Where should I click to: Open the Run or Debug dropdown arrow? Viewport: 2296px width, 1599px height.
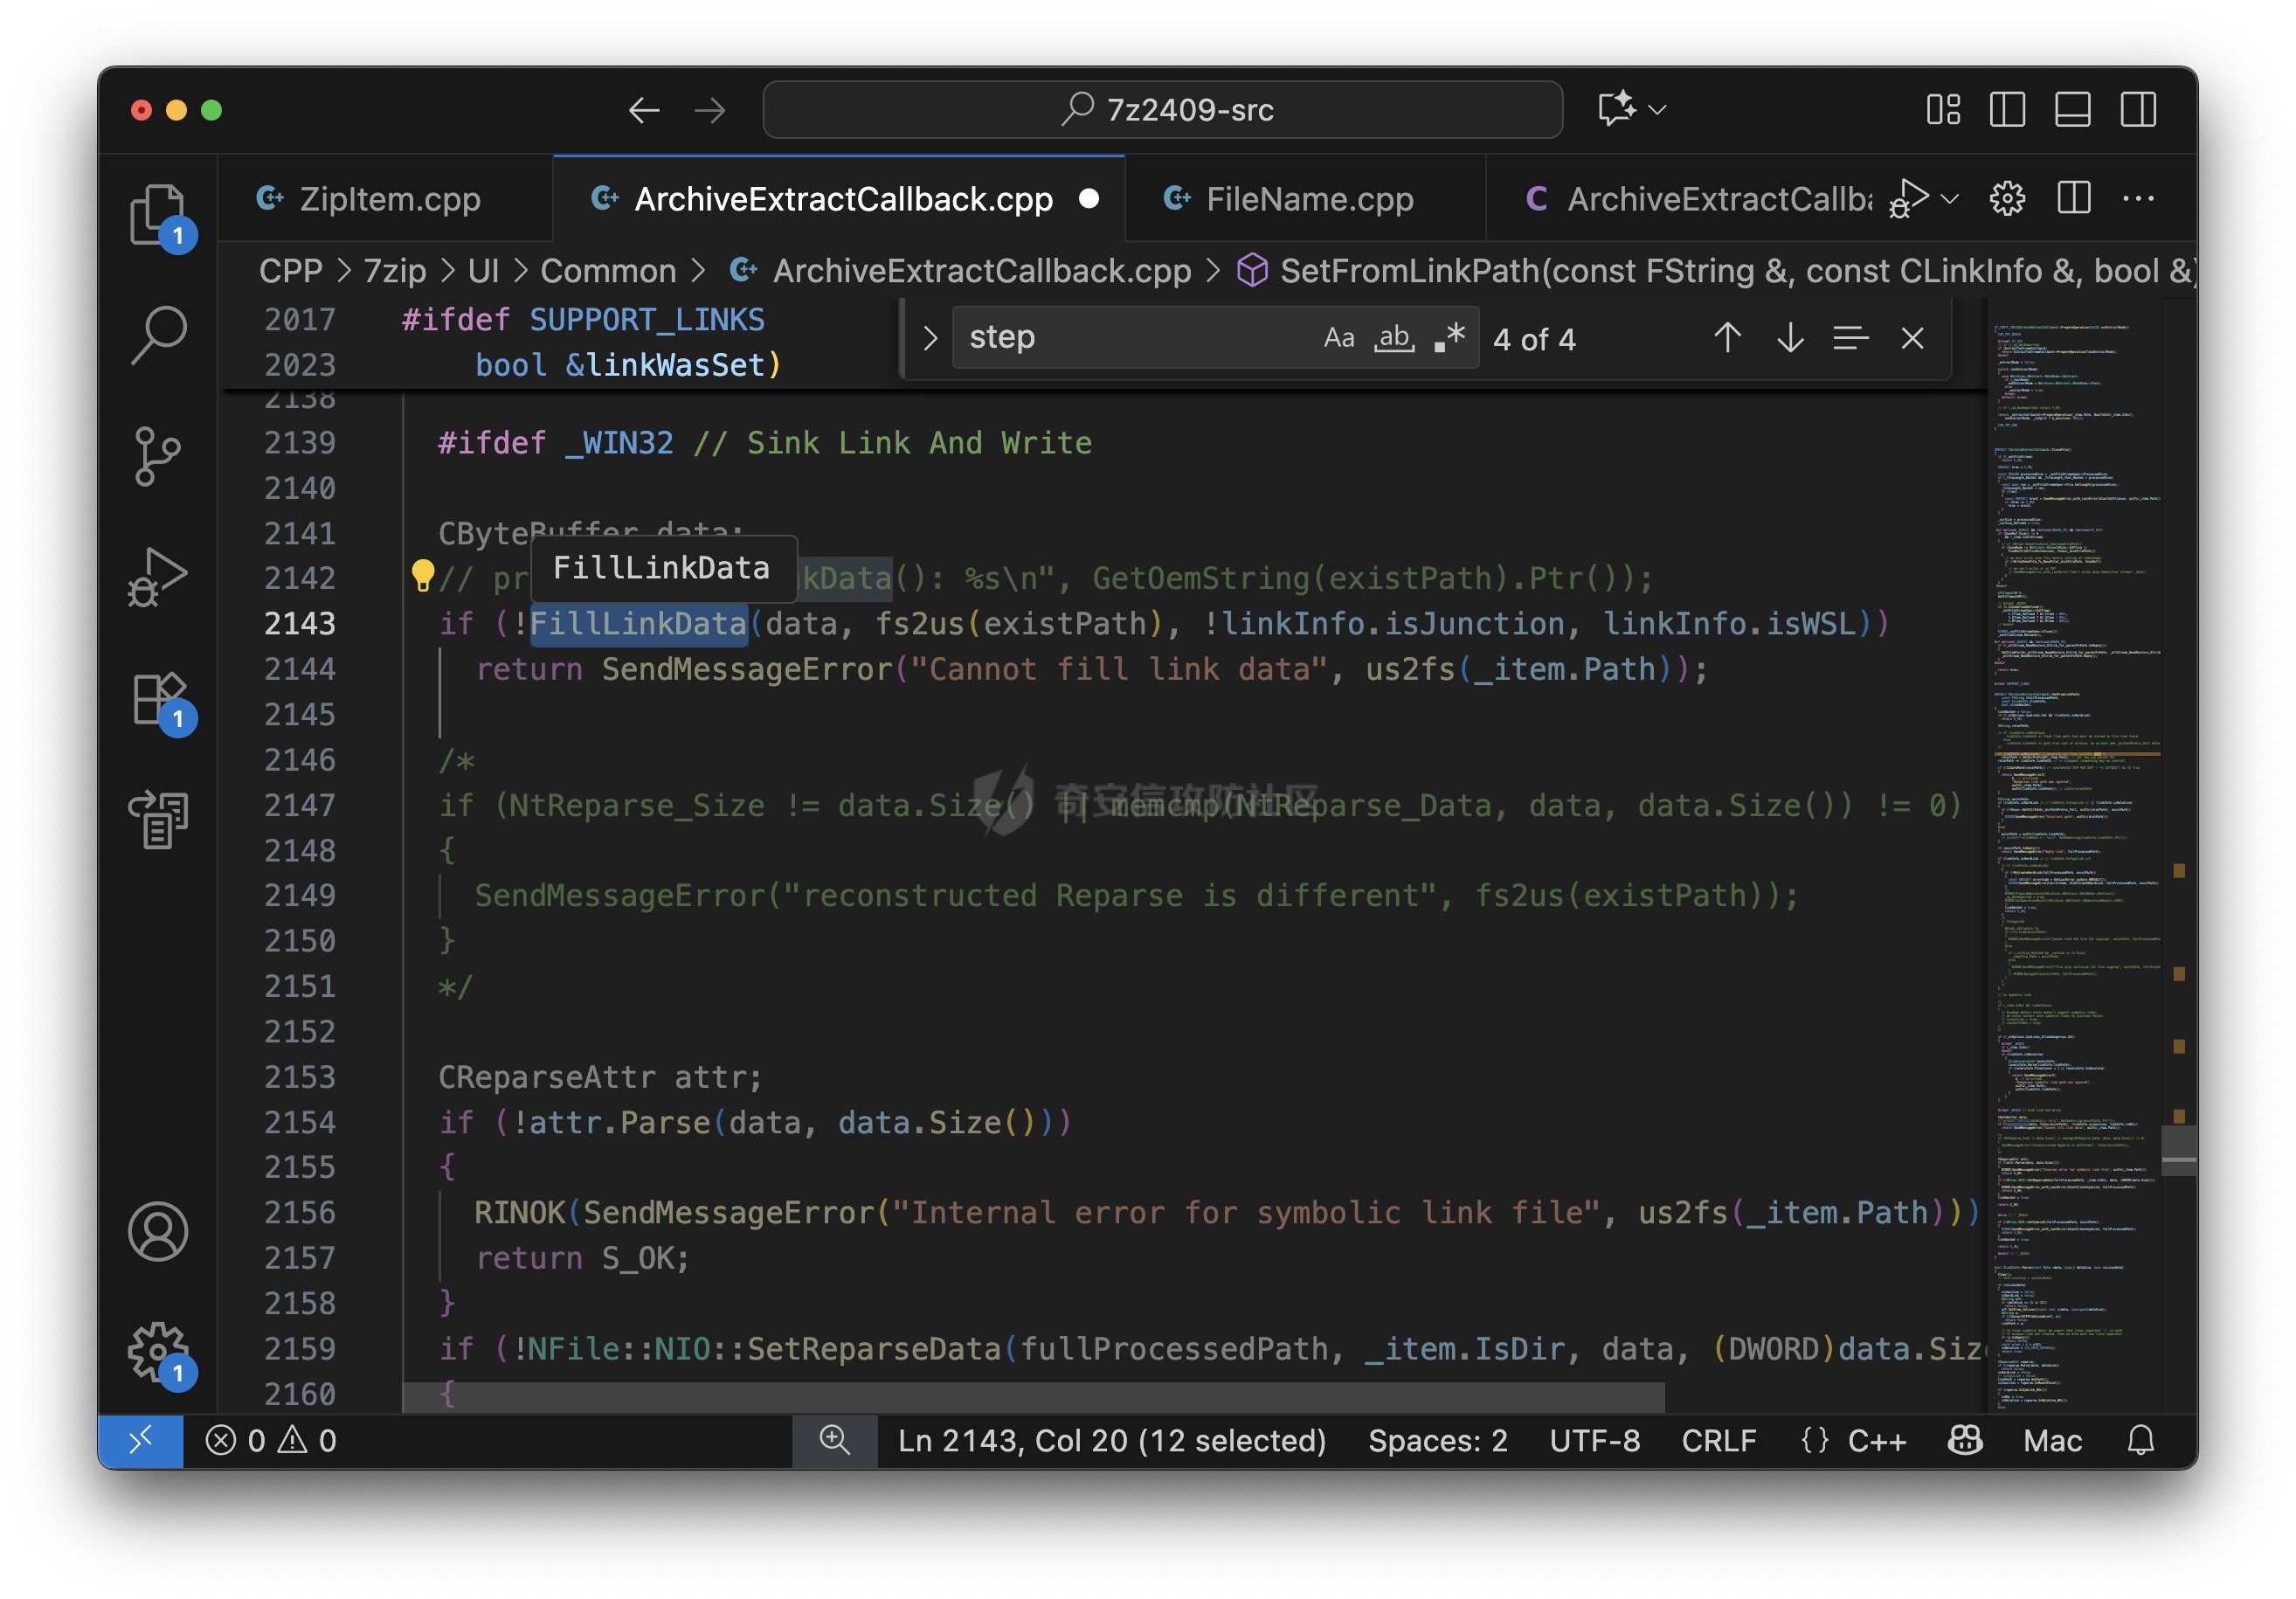[x=1949, y=199]
